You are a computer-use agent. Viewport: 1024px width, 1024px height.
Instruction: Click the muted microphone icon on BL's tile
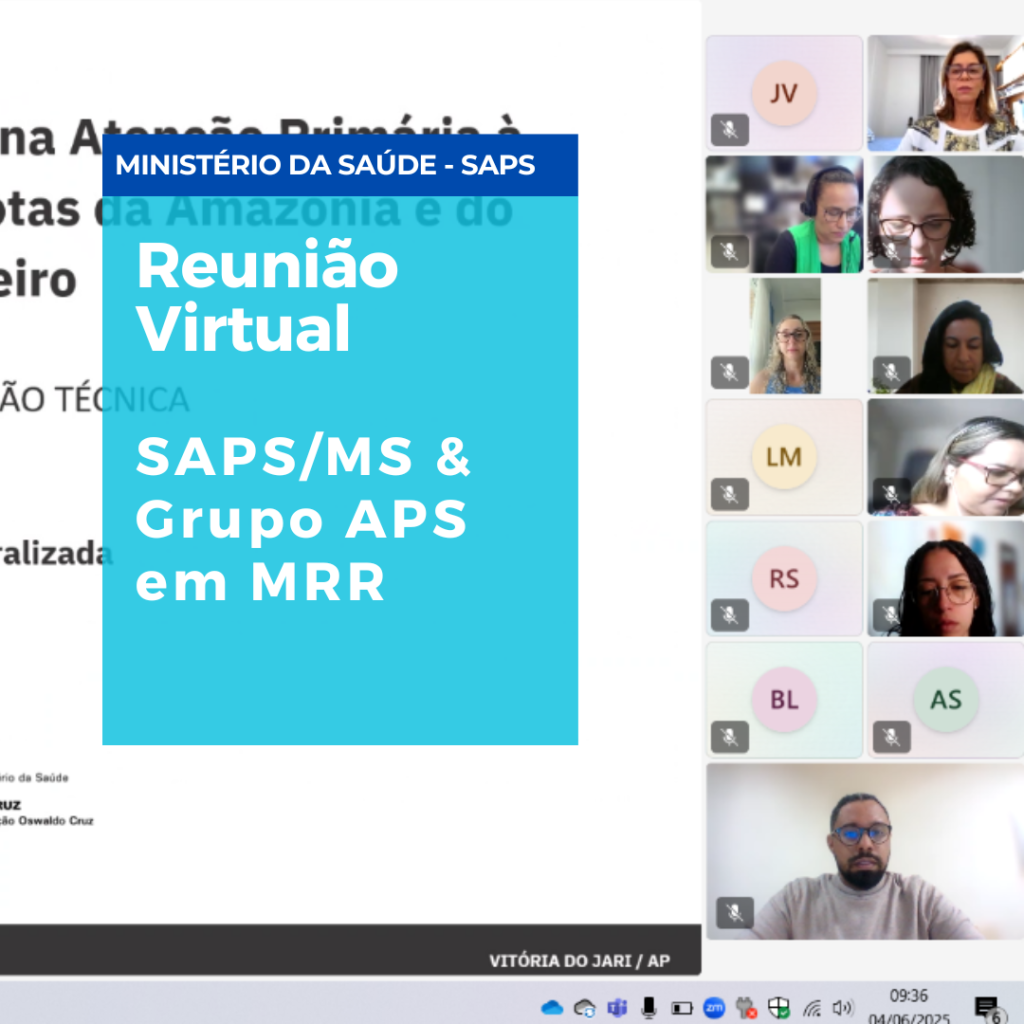point(729,737)
